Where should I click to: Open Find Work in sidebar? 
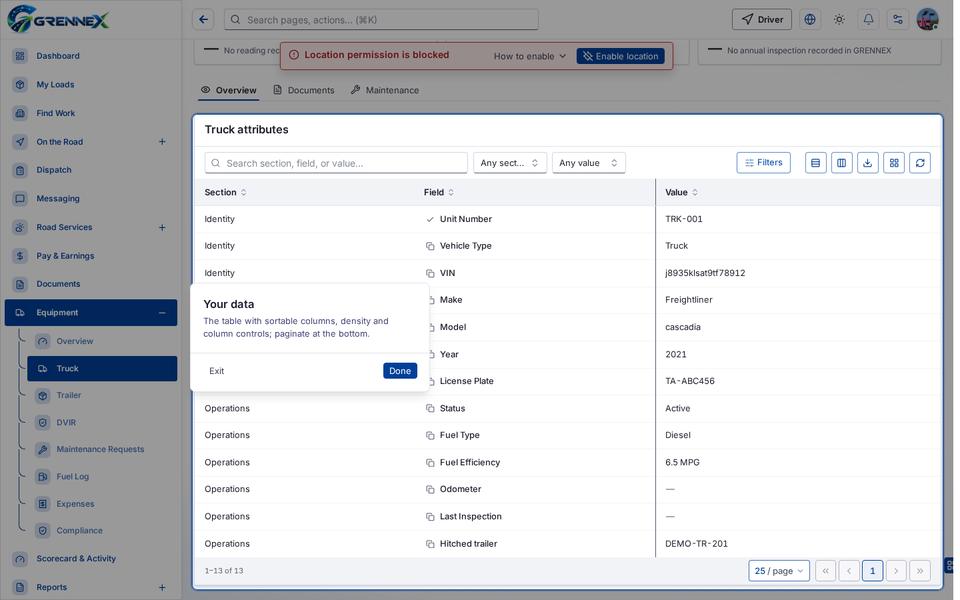tap(91, 113)
